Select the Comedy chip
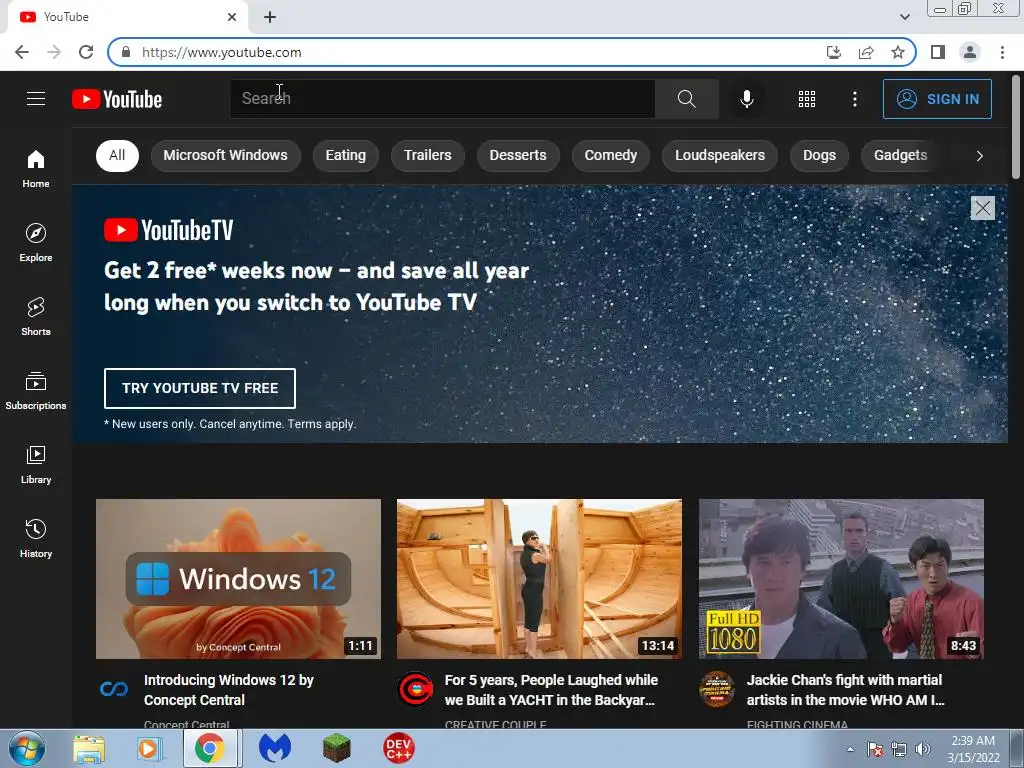Viewport: 1024px width, 768px height. [x=611, y=155]
